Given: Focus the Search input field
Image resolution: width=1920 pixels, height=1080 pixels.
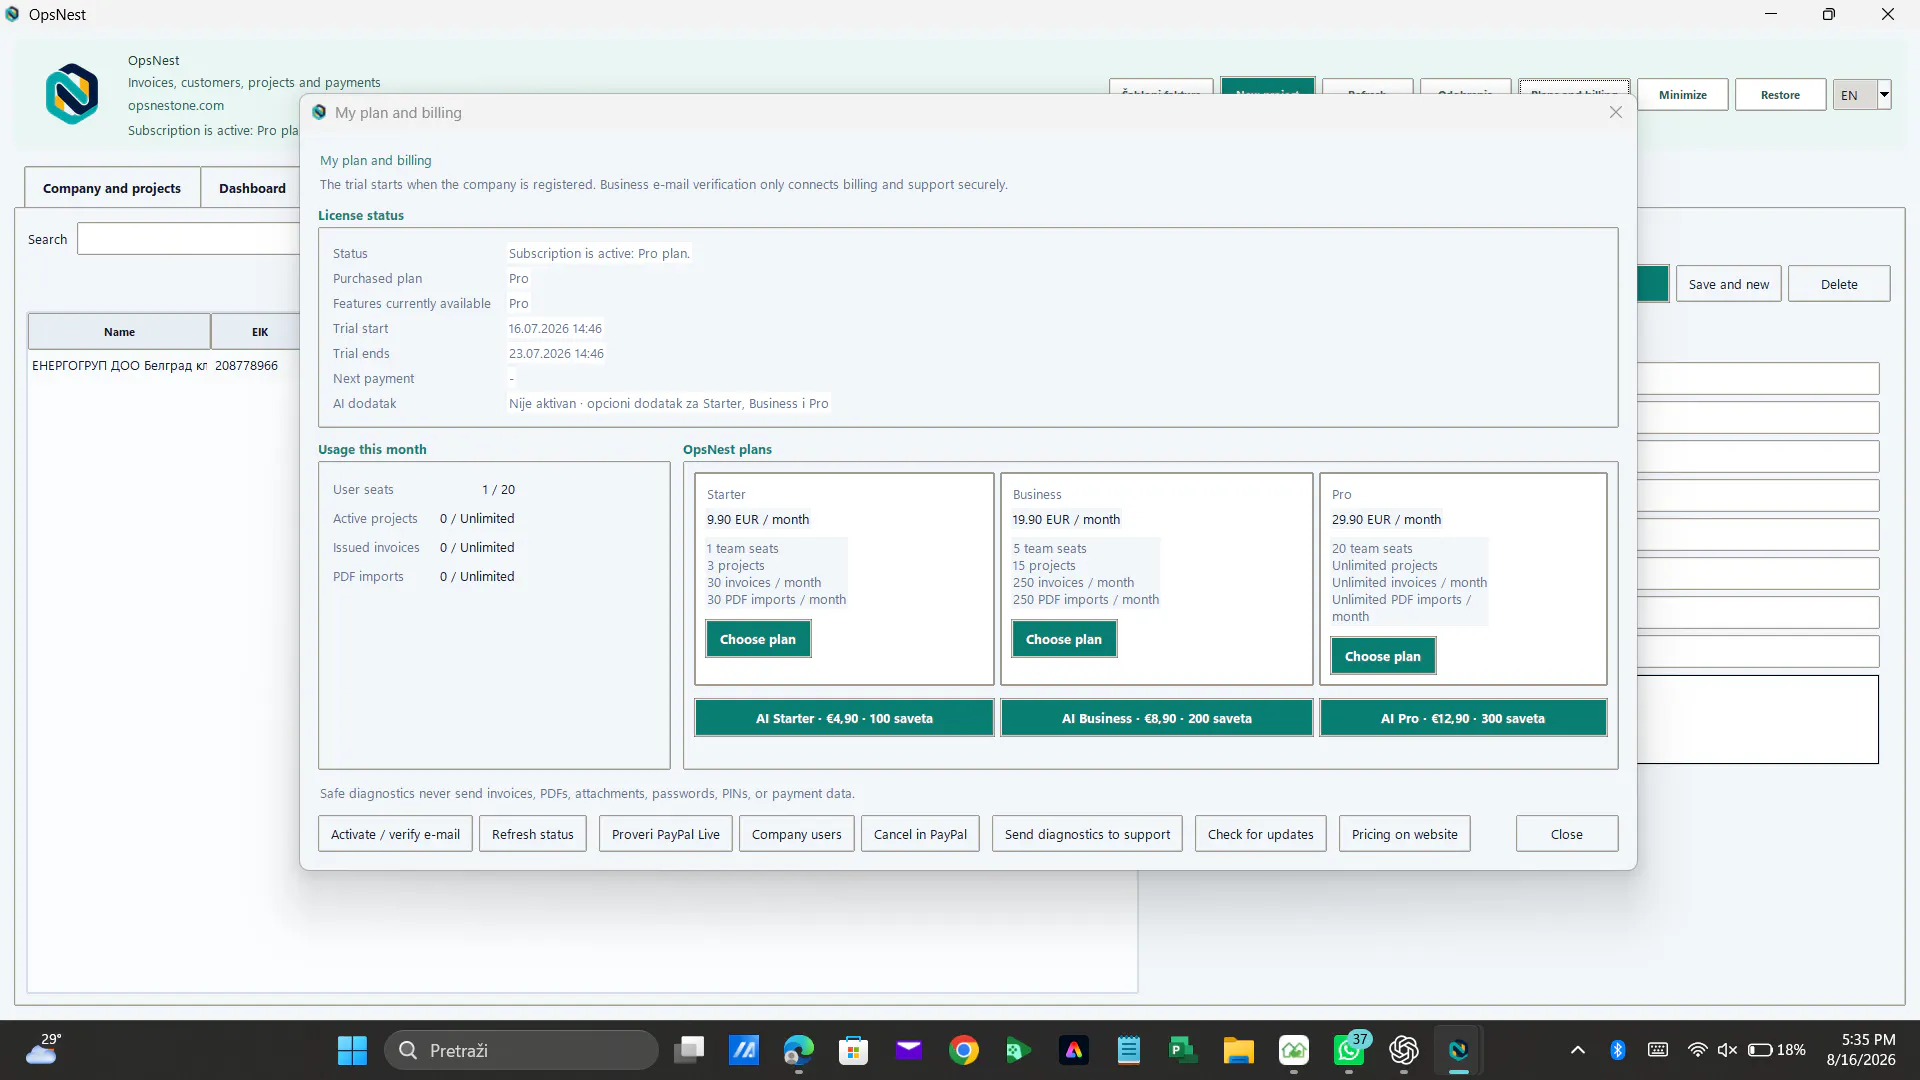Looking at the screenshot, I should [x=188, y=239].
